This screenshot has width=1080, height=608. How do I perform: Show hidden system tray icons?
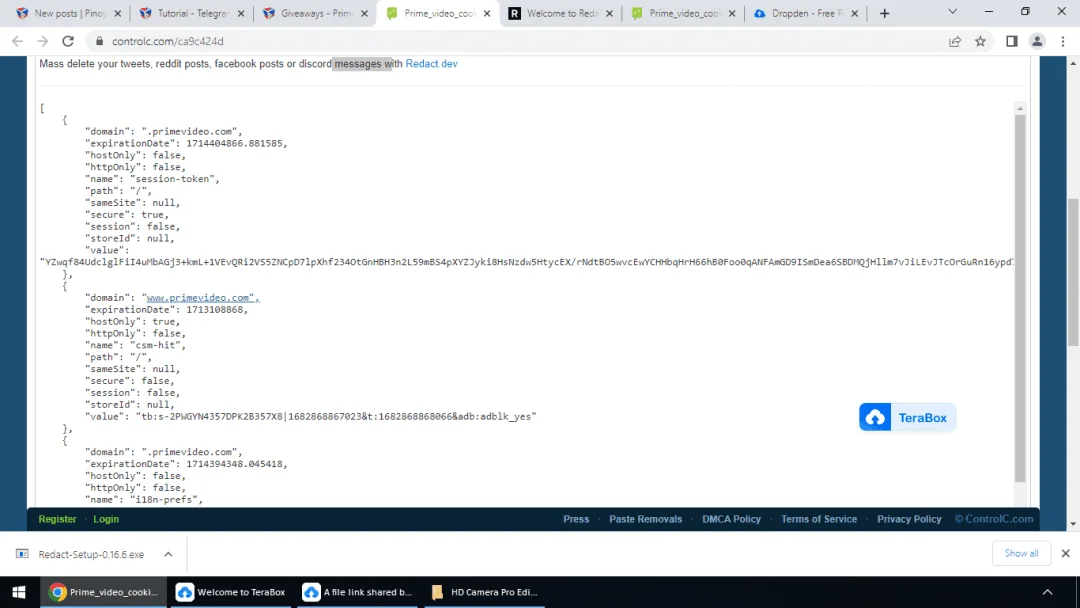coord(1047,592)
